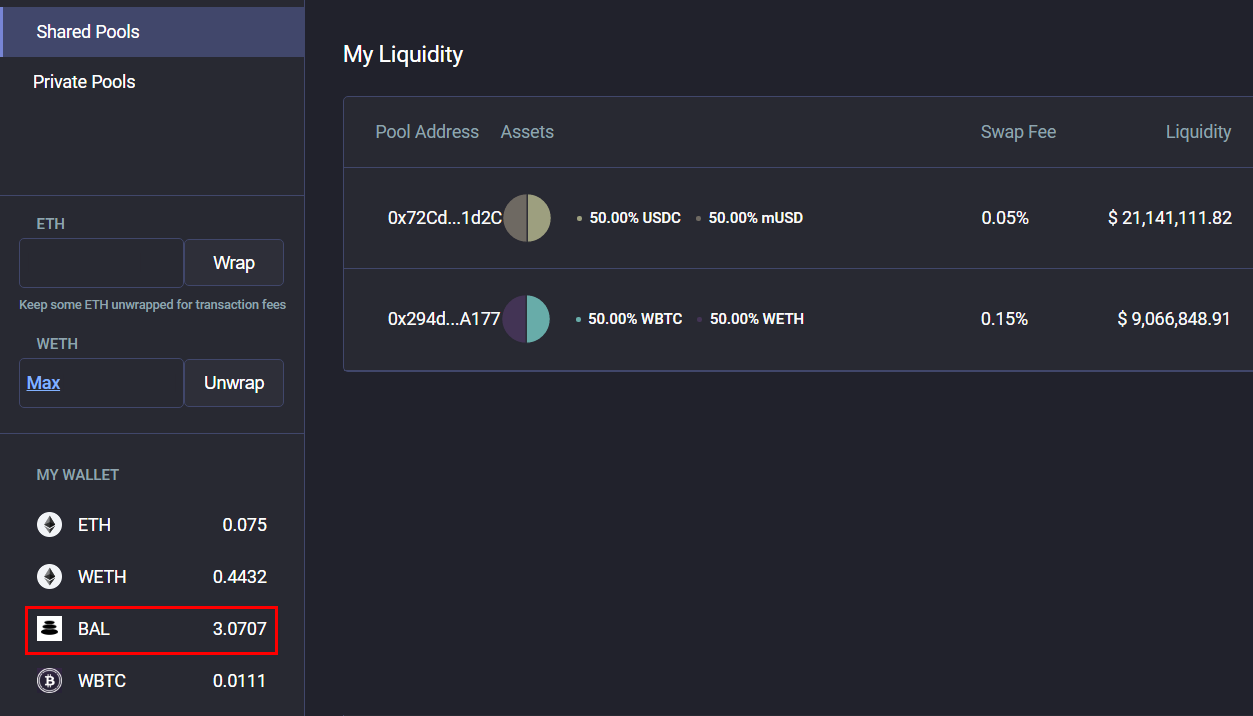The width and height of the screenshot is (1253, 716).
Task: Click the USDC/mUSD pool pie chart
Action: 527,218
